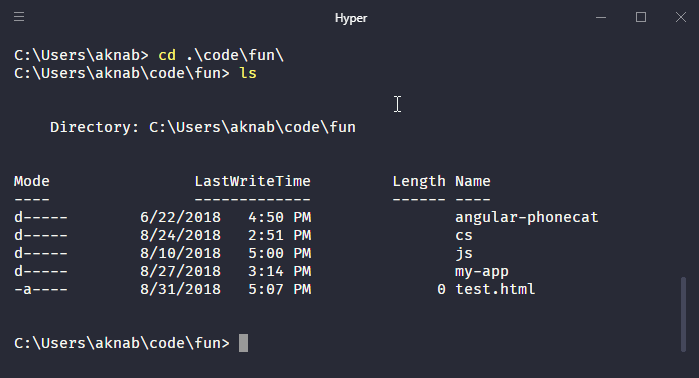The height and width of the screenshot is (378, 699).
Task: Click the time '5:07 PM'
Action: (280, 289)
